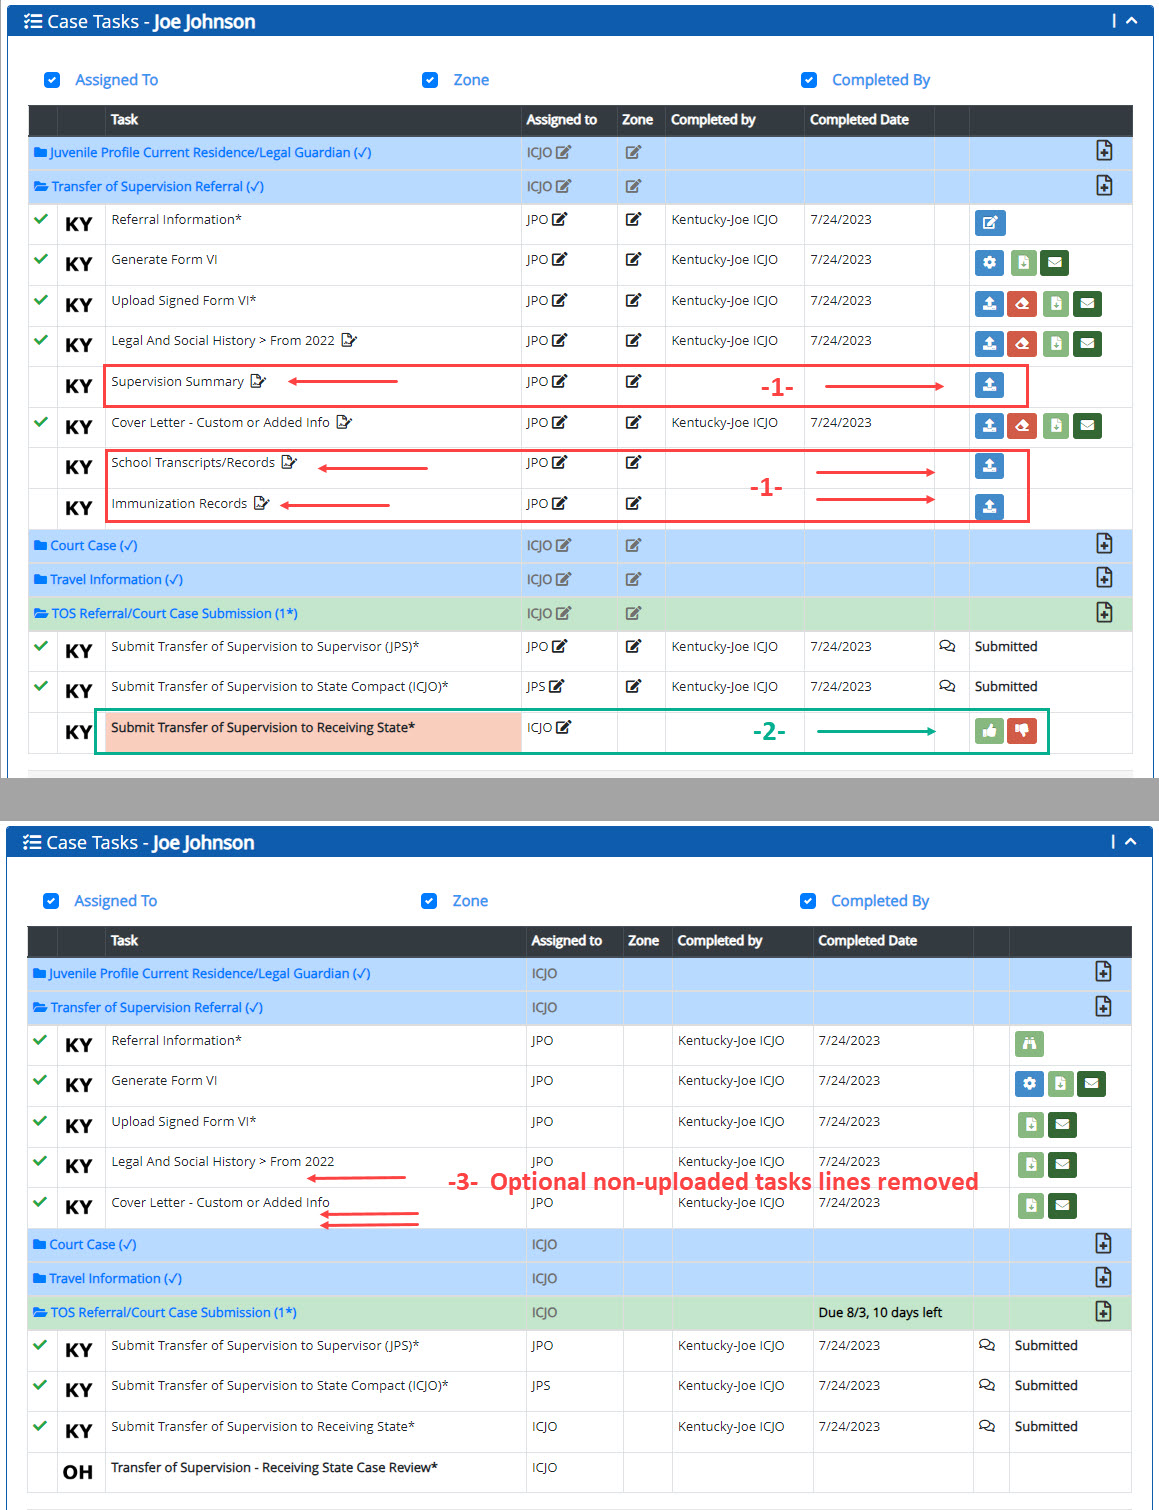Click add-document icon in upper Juvenile Profile row
1159x1510 pixels.
pyautogui.click(x=1104, y=151)
